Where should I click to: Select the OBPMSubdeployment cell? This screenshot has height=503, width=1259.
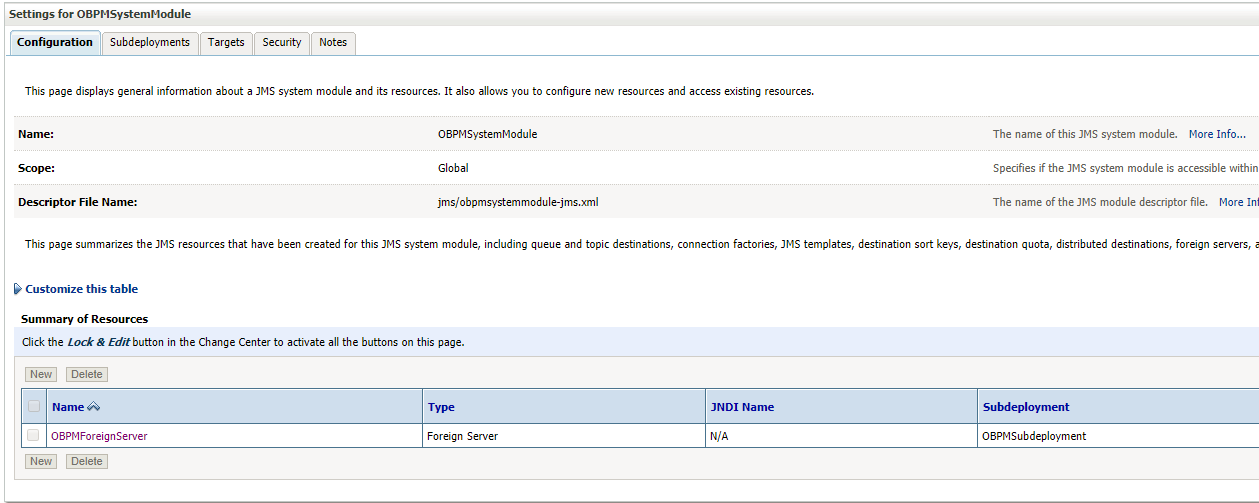(1119, 436)
